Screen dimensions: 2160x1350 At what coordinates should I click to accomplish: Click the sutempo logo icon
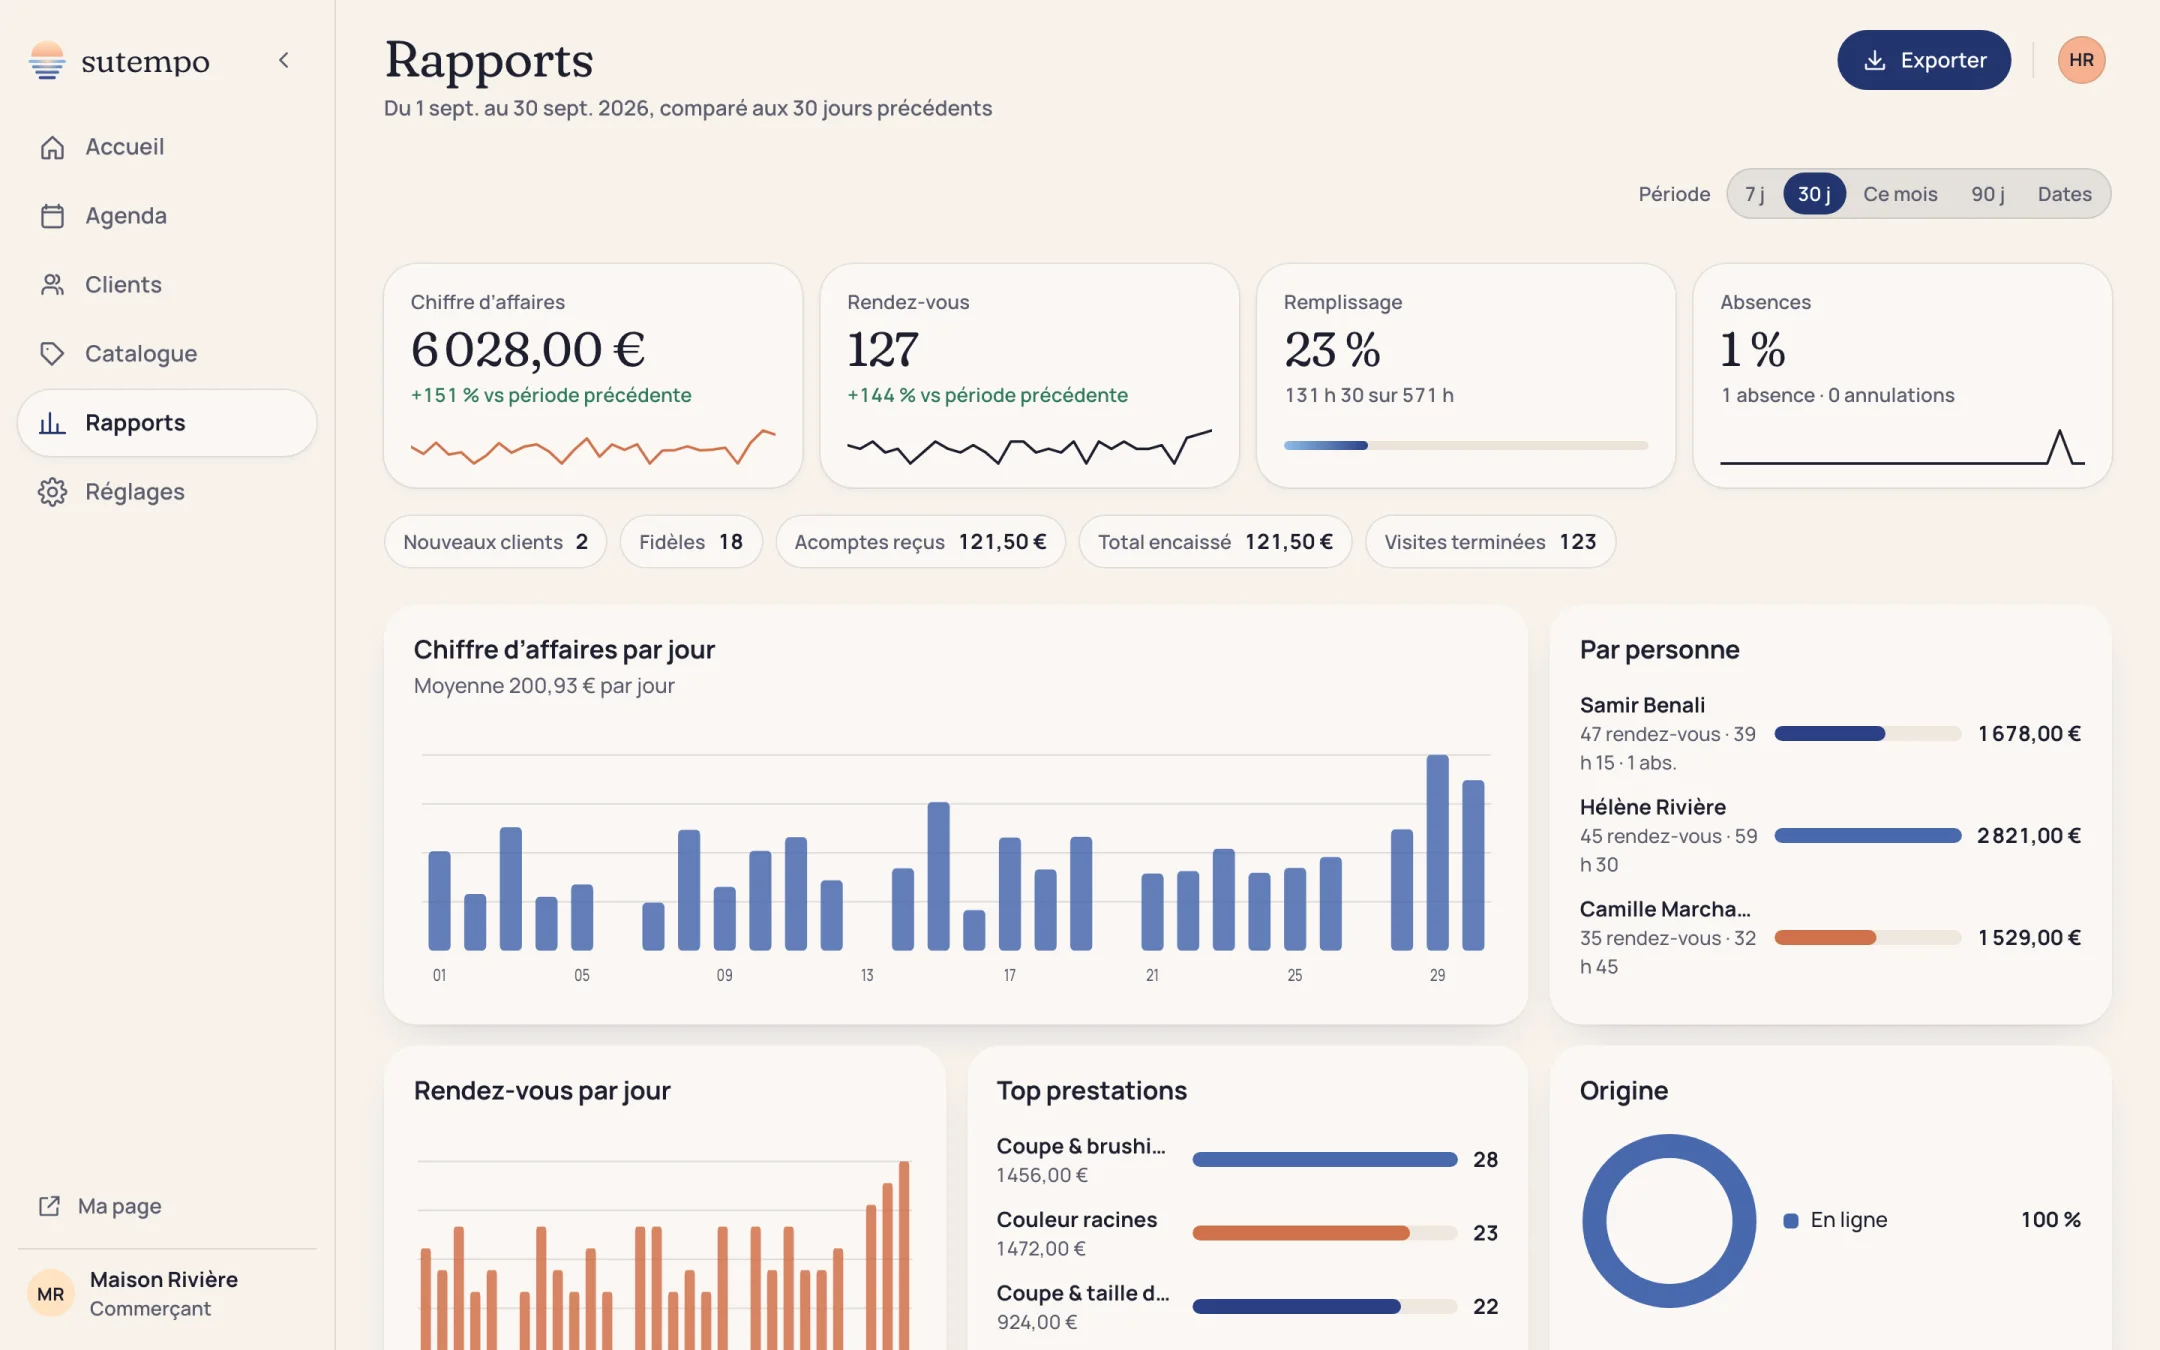[x=47, y=60]
